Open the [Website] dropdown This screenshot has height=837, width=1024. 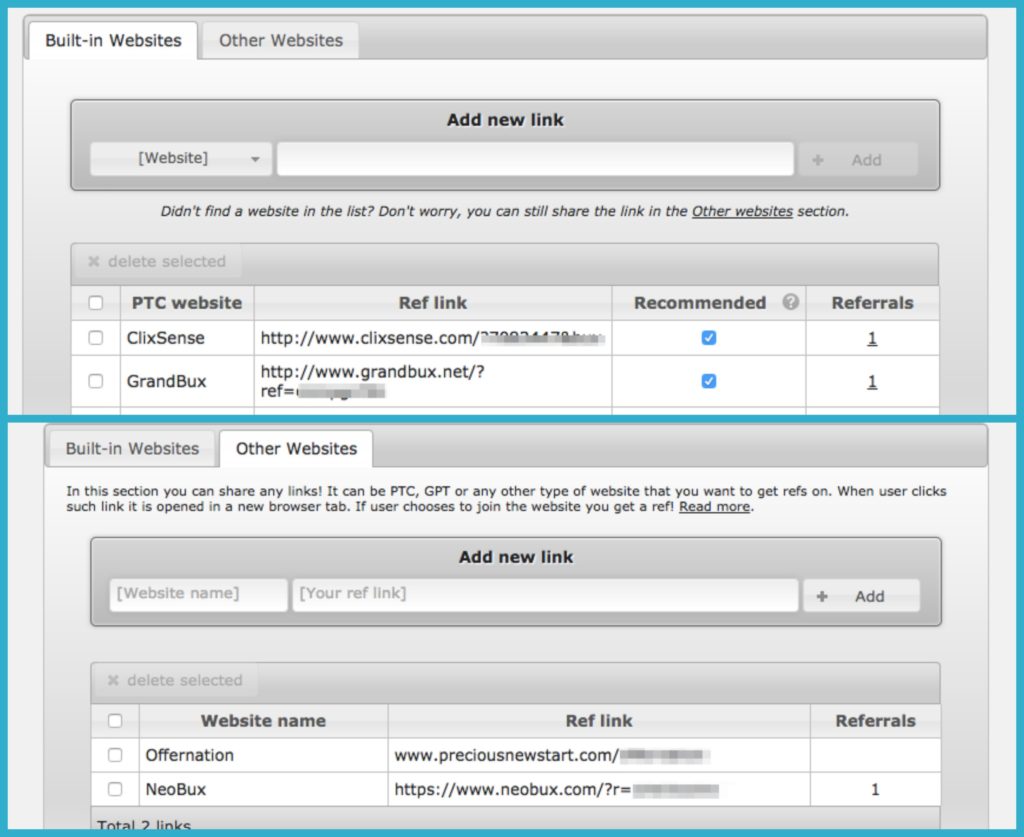click(x=181, y=159)
